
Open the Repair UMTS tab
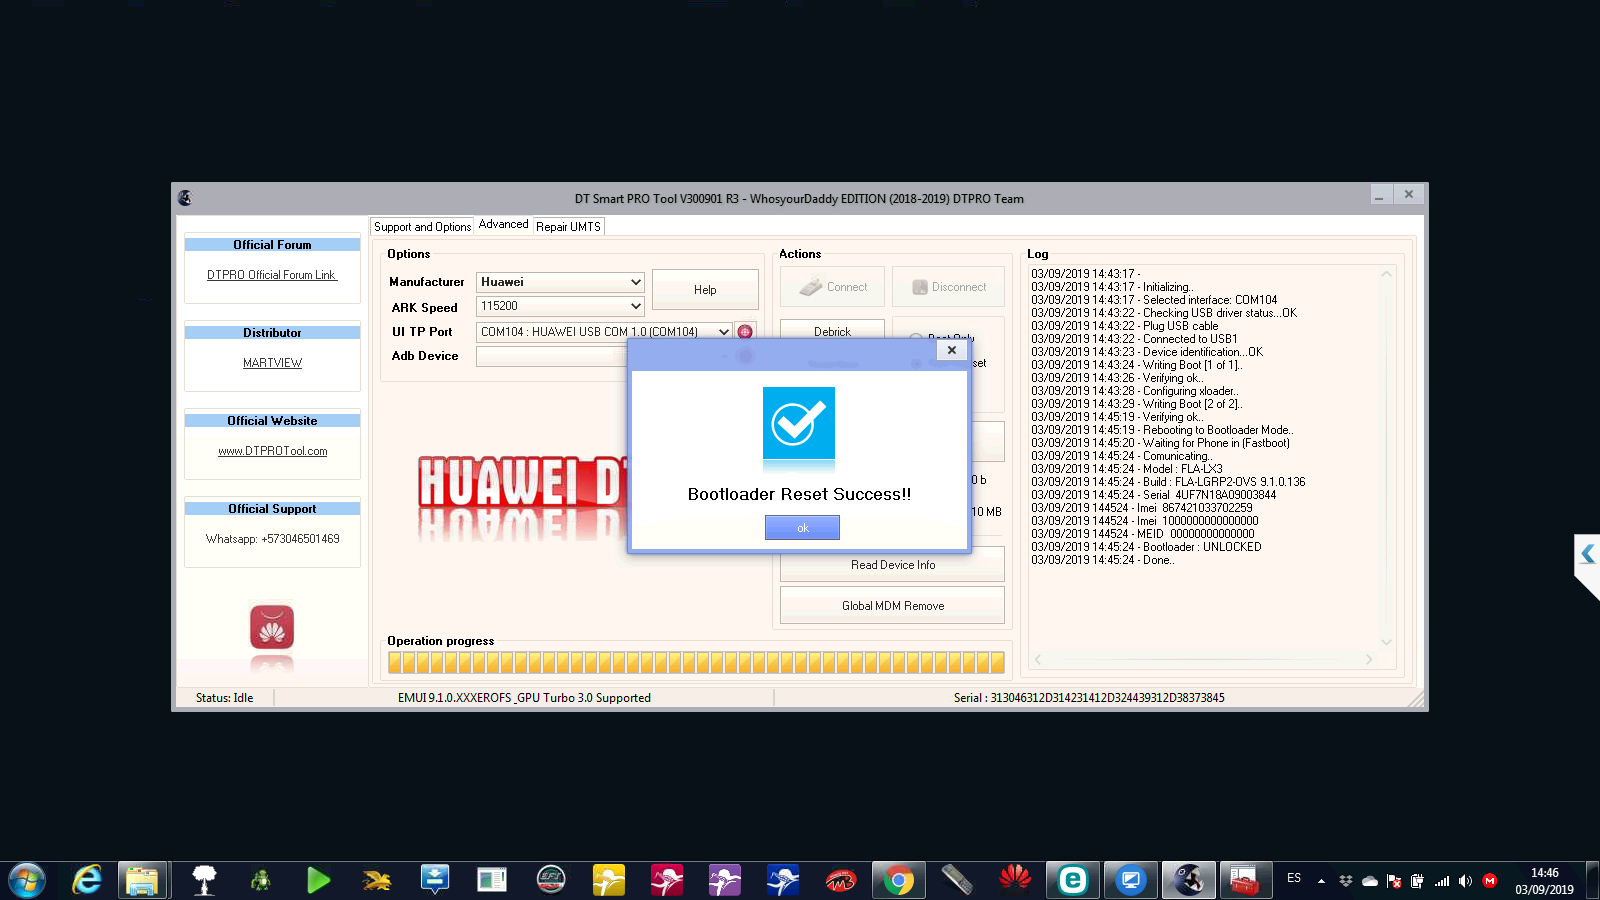pos(568,227)
